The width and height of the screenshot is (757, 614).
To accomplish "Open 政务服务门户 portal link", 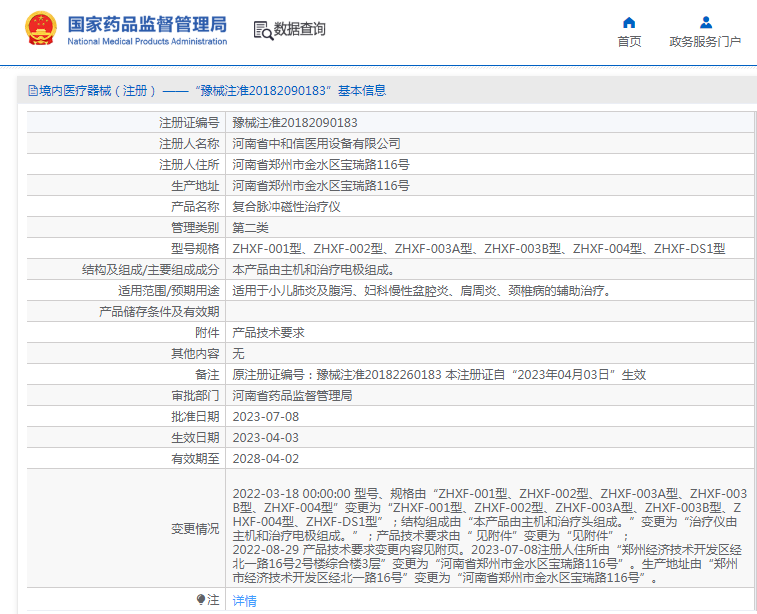I will coord(705,42).
